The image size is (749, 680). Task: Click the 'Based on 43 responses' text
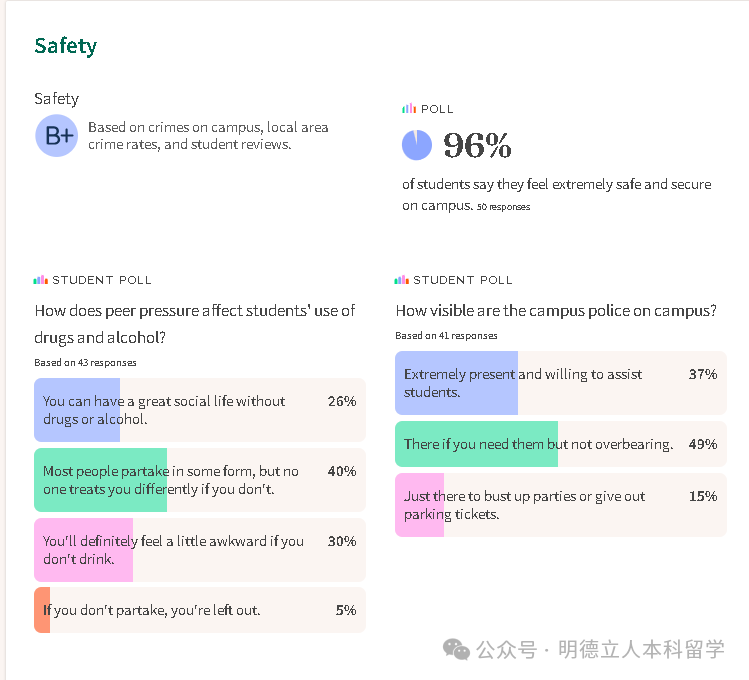(x=85, y=362)
